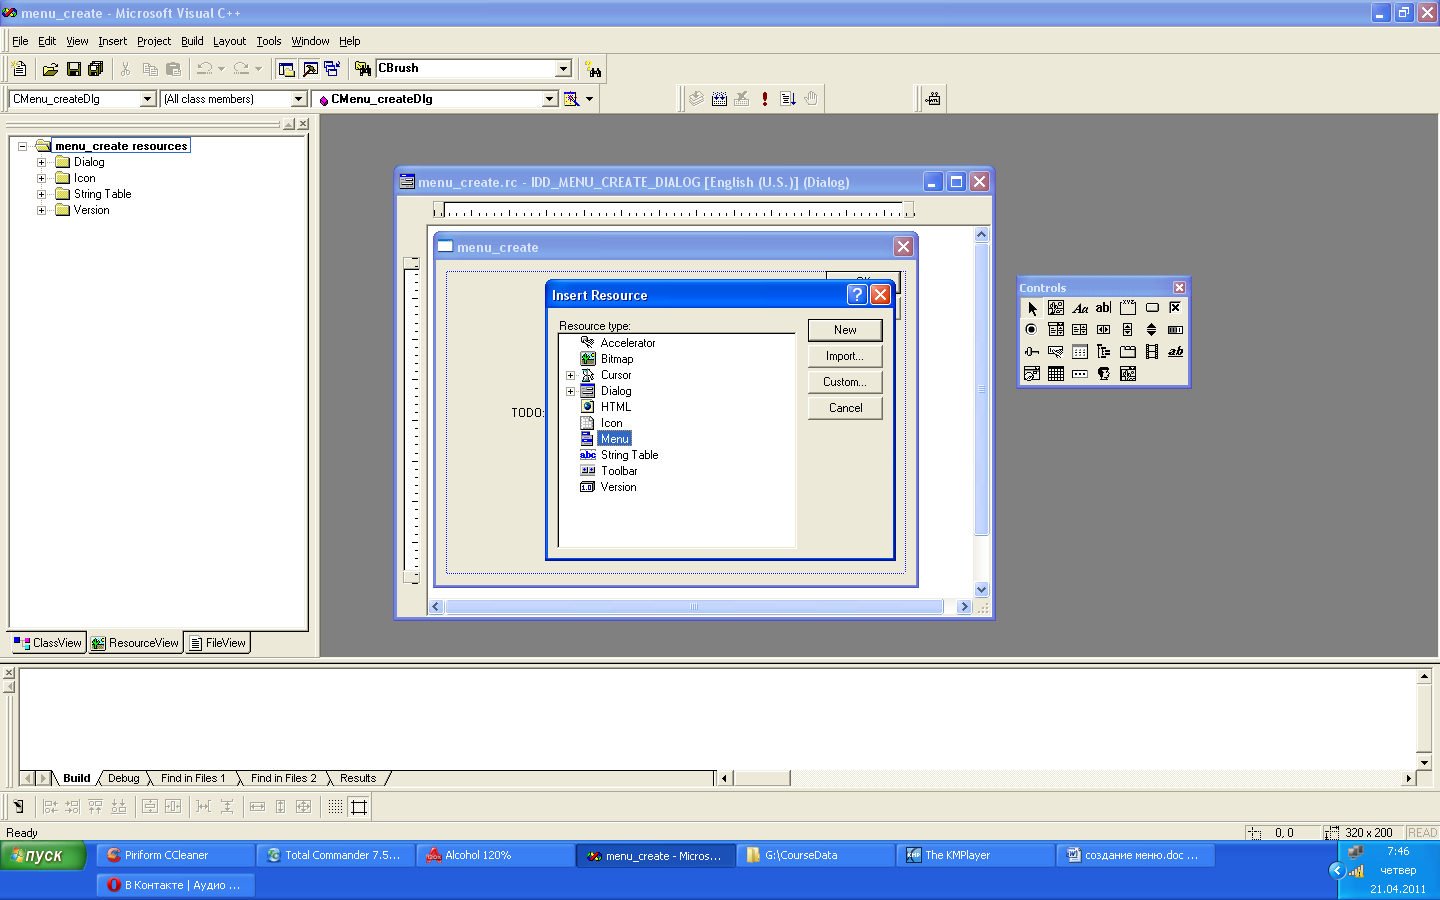The height and width of the screenshot is (900, 1440).
Task: Open the (All class members) filter dropdown
Action: (298, 99)
